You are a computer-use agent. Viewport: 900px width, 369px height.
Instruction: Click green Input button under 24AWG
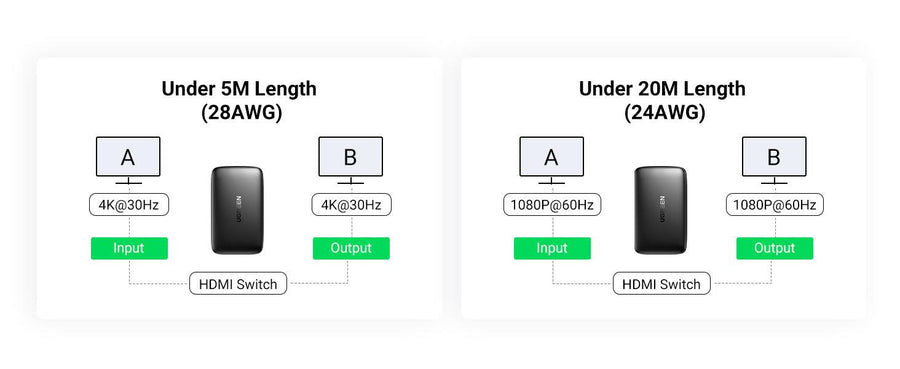point(552,248)
